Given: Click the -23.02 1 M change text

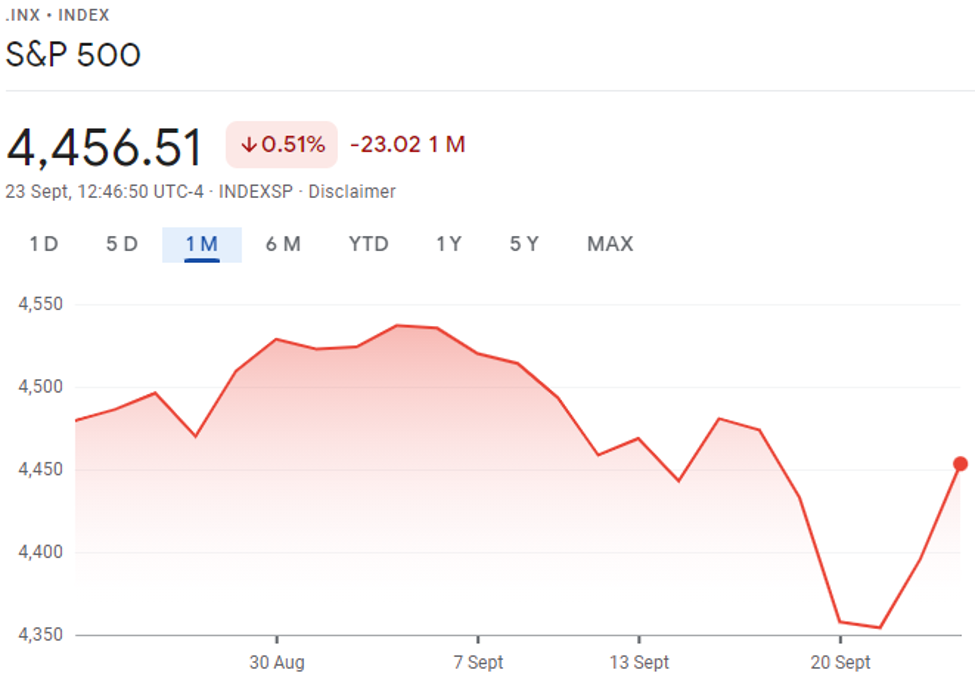Looking at the screenshot, I should [x=408, y=145].
